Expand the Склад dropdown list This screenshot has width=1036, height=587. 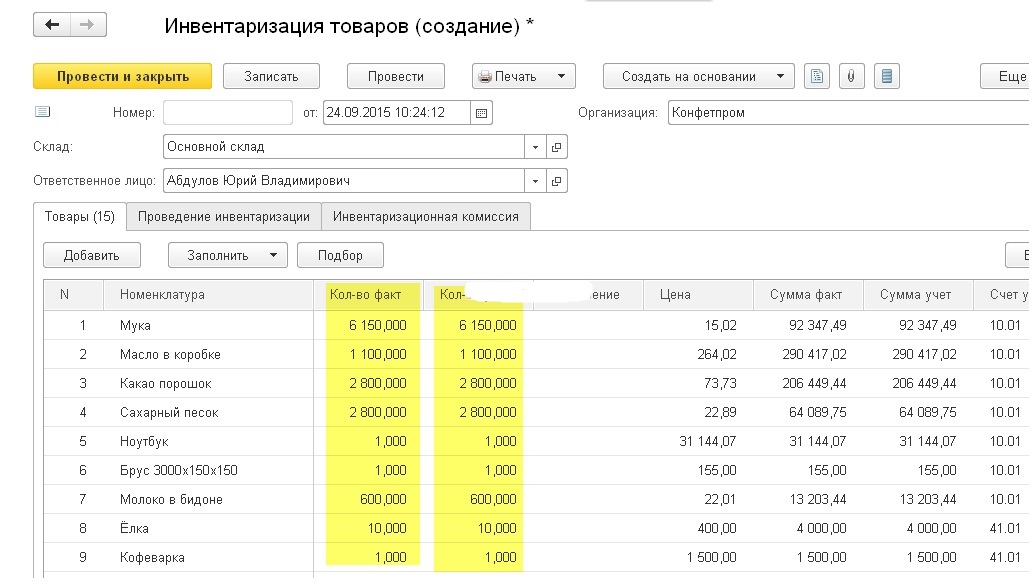(535, 147)
